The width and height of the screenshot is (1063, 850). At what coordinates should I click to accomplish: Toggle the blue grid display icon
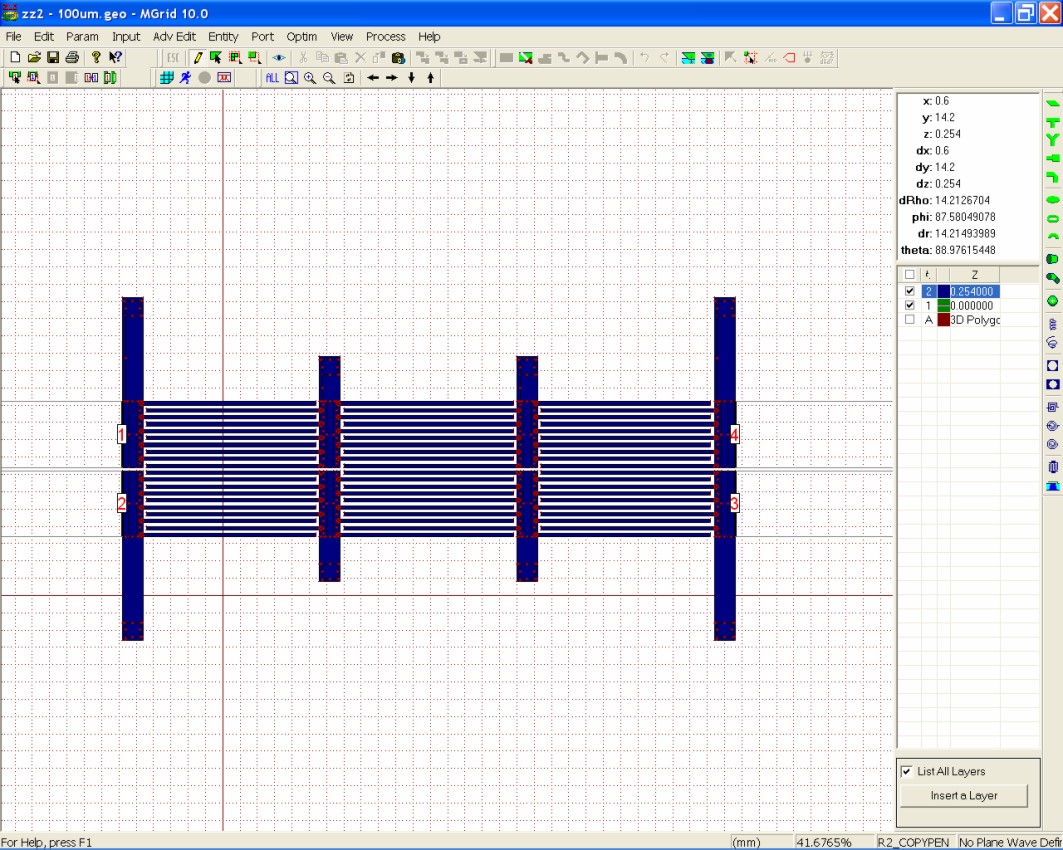167,78
